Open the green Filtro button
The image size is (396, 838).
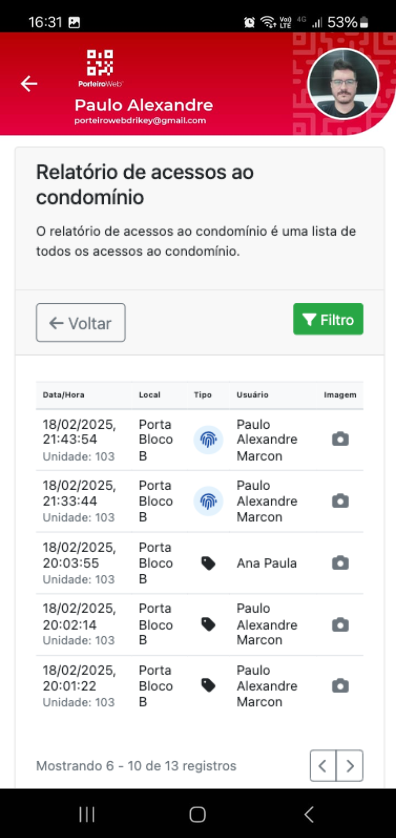pyautogui.click(x=328, y=319)
